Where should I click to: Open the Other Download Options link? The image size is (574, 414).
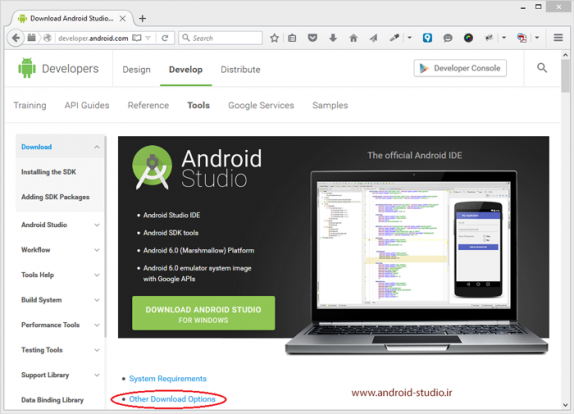(x=172, y=399)
